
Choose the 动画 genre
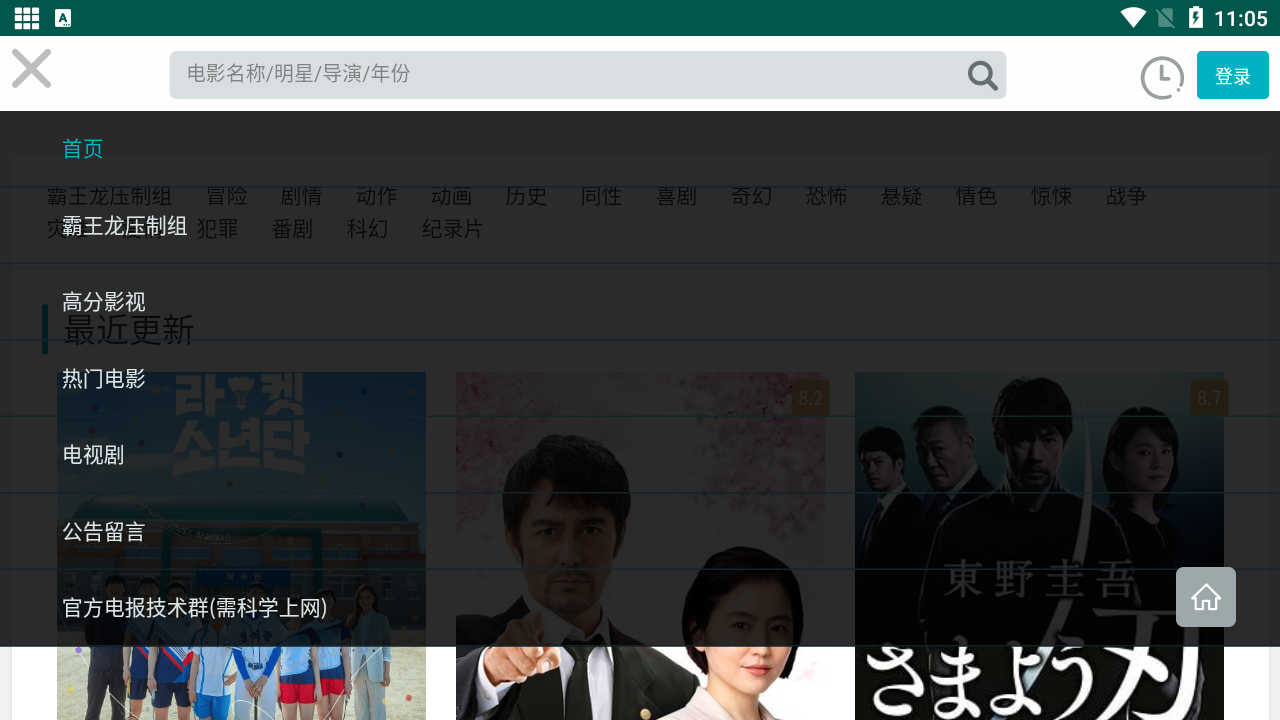click(451, 196)
